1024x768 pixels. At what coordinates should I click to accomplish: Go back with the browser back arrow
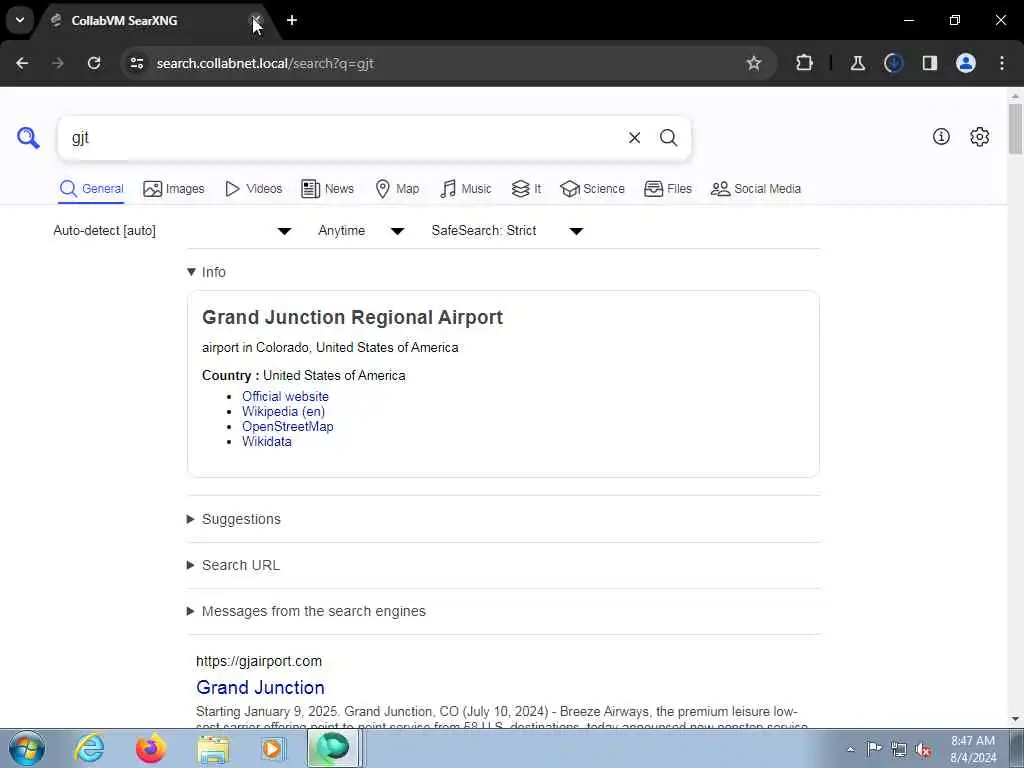(22, 63)
